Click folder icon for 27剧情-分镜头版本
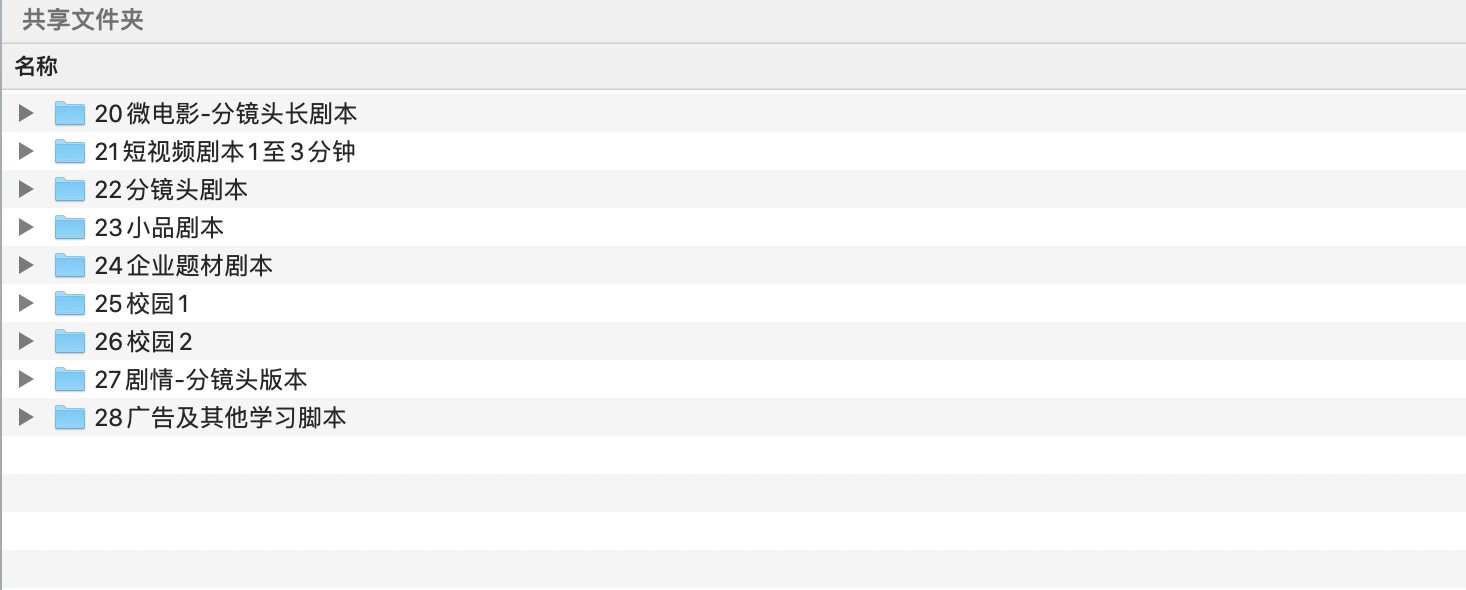 (70, 380)
